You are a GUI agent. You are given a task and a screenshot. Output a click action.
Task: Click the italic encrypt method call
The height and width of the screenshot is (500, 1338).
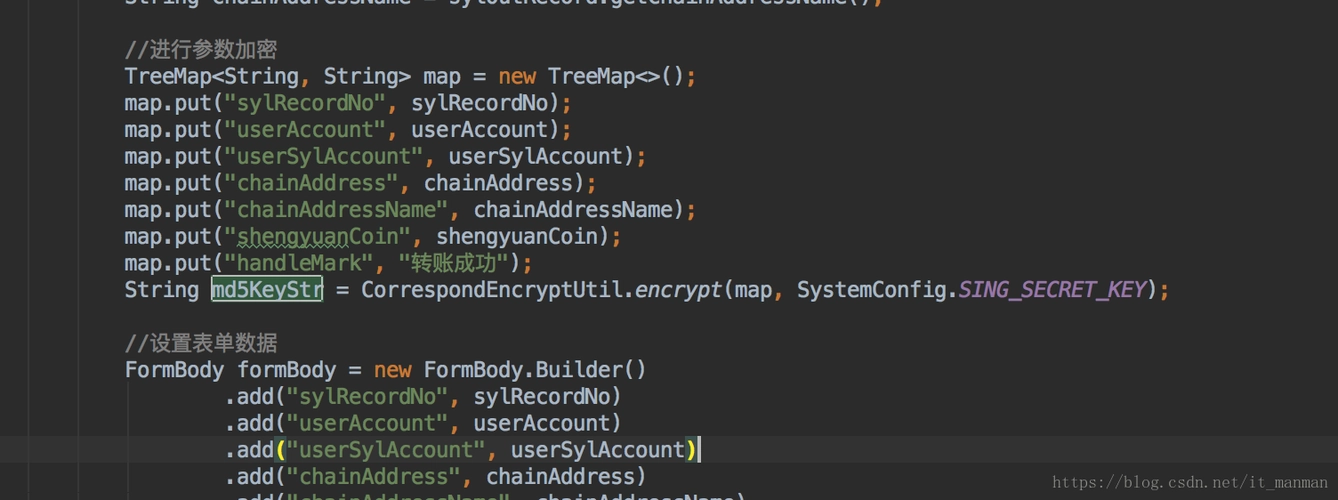pos(678,290)
